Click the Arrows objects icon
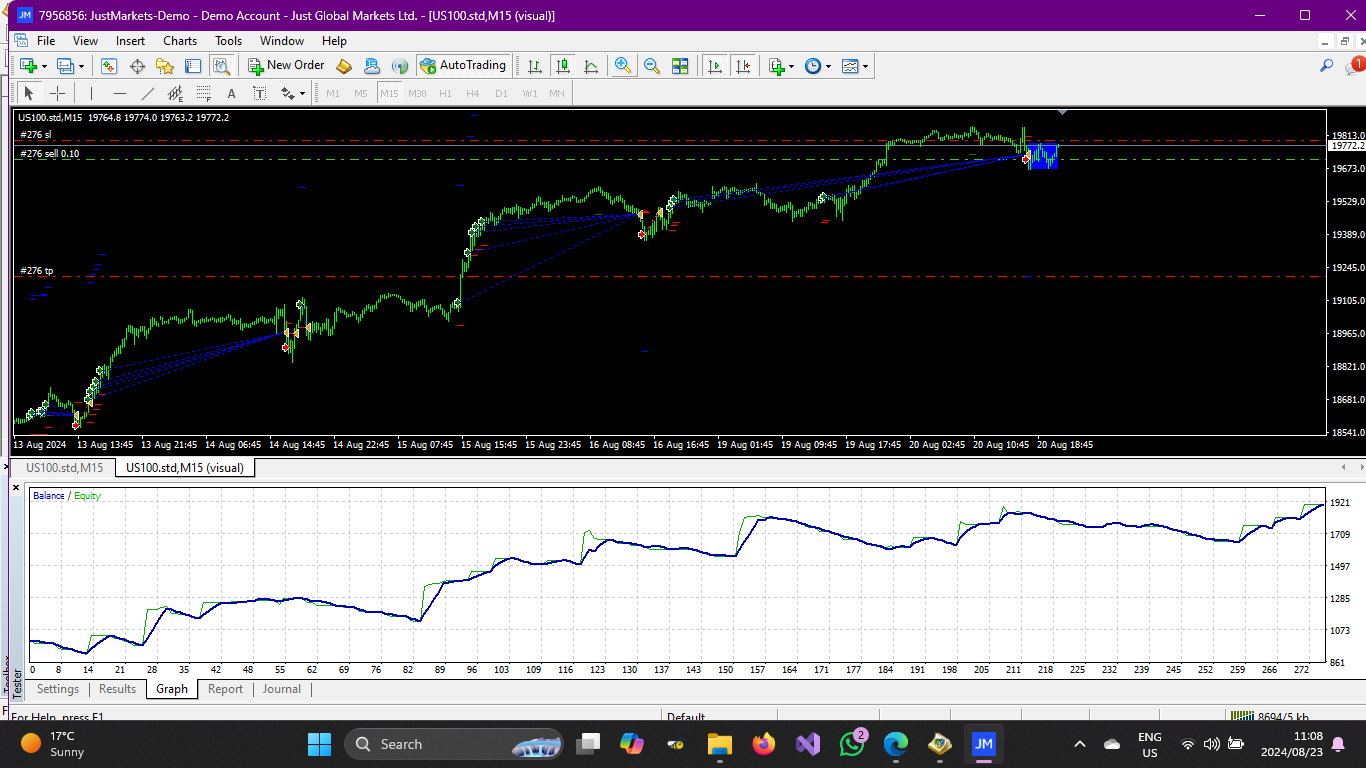Viewport: 1366px width, 768px height. pyautogui.click(x=288, y=93)
